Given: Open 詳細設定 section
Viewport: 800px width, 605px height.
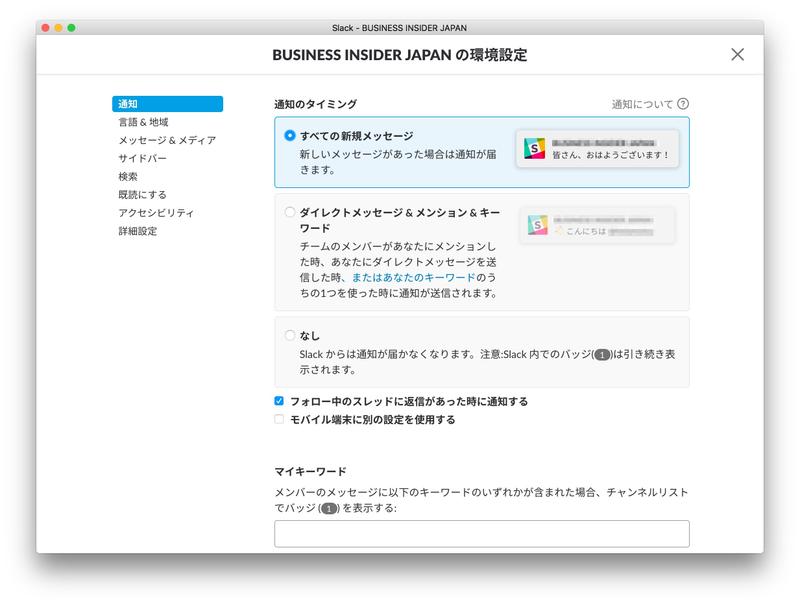Looking at the screenshot, I should (x=138, y=231).
